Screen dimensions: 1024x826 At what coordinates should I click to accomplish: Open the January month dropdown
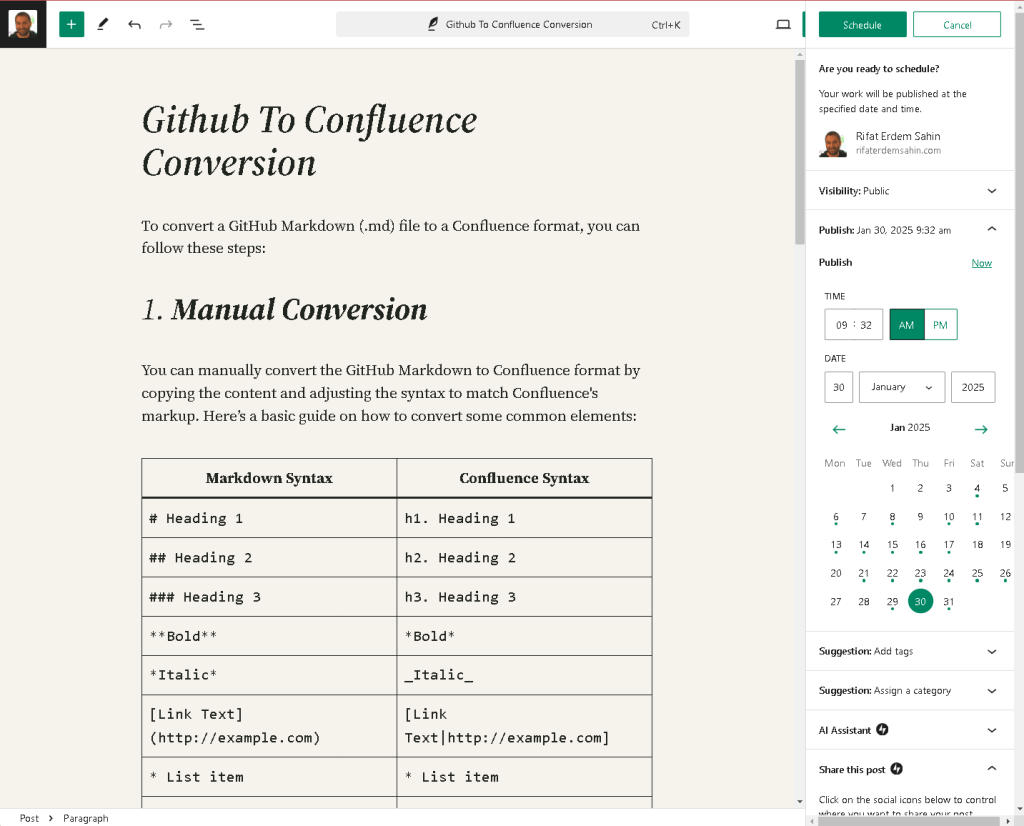click(902, 387)
